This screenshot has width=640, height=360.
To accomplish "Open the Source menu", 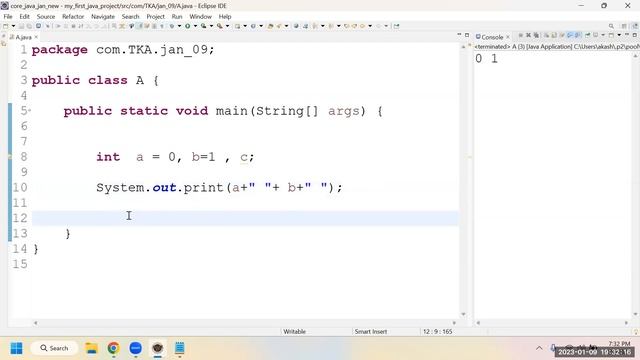I will [x=46, y=16].
